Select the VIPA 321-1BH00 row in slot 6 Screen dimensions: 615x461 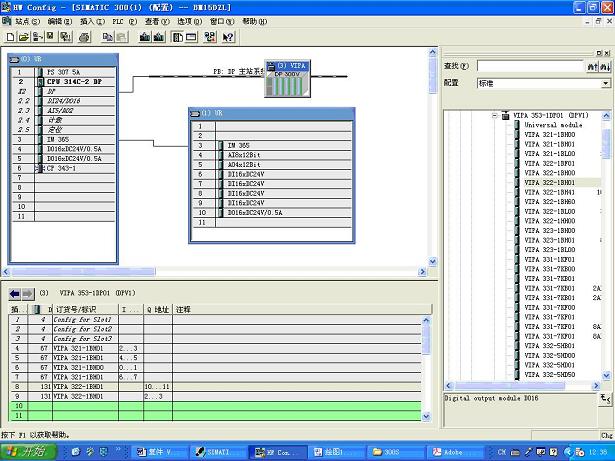(x=215, y=368)
